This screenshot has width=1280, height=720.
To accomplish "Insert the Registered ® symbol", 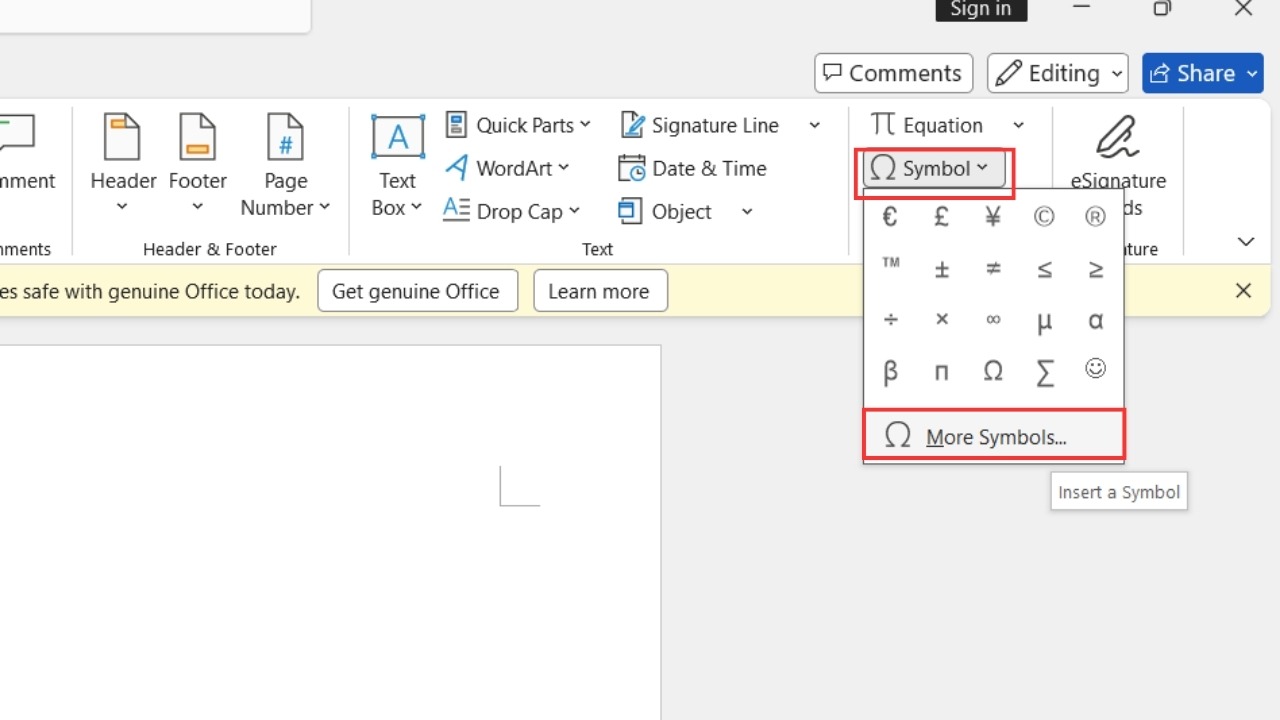I will tap(1095, 217).
